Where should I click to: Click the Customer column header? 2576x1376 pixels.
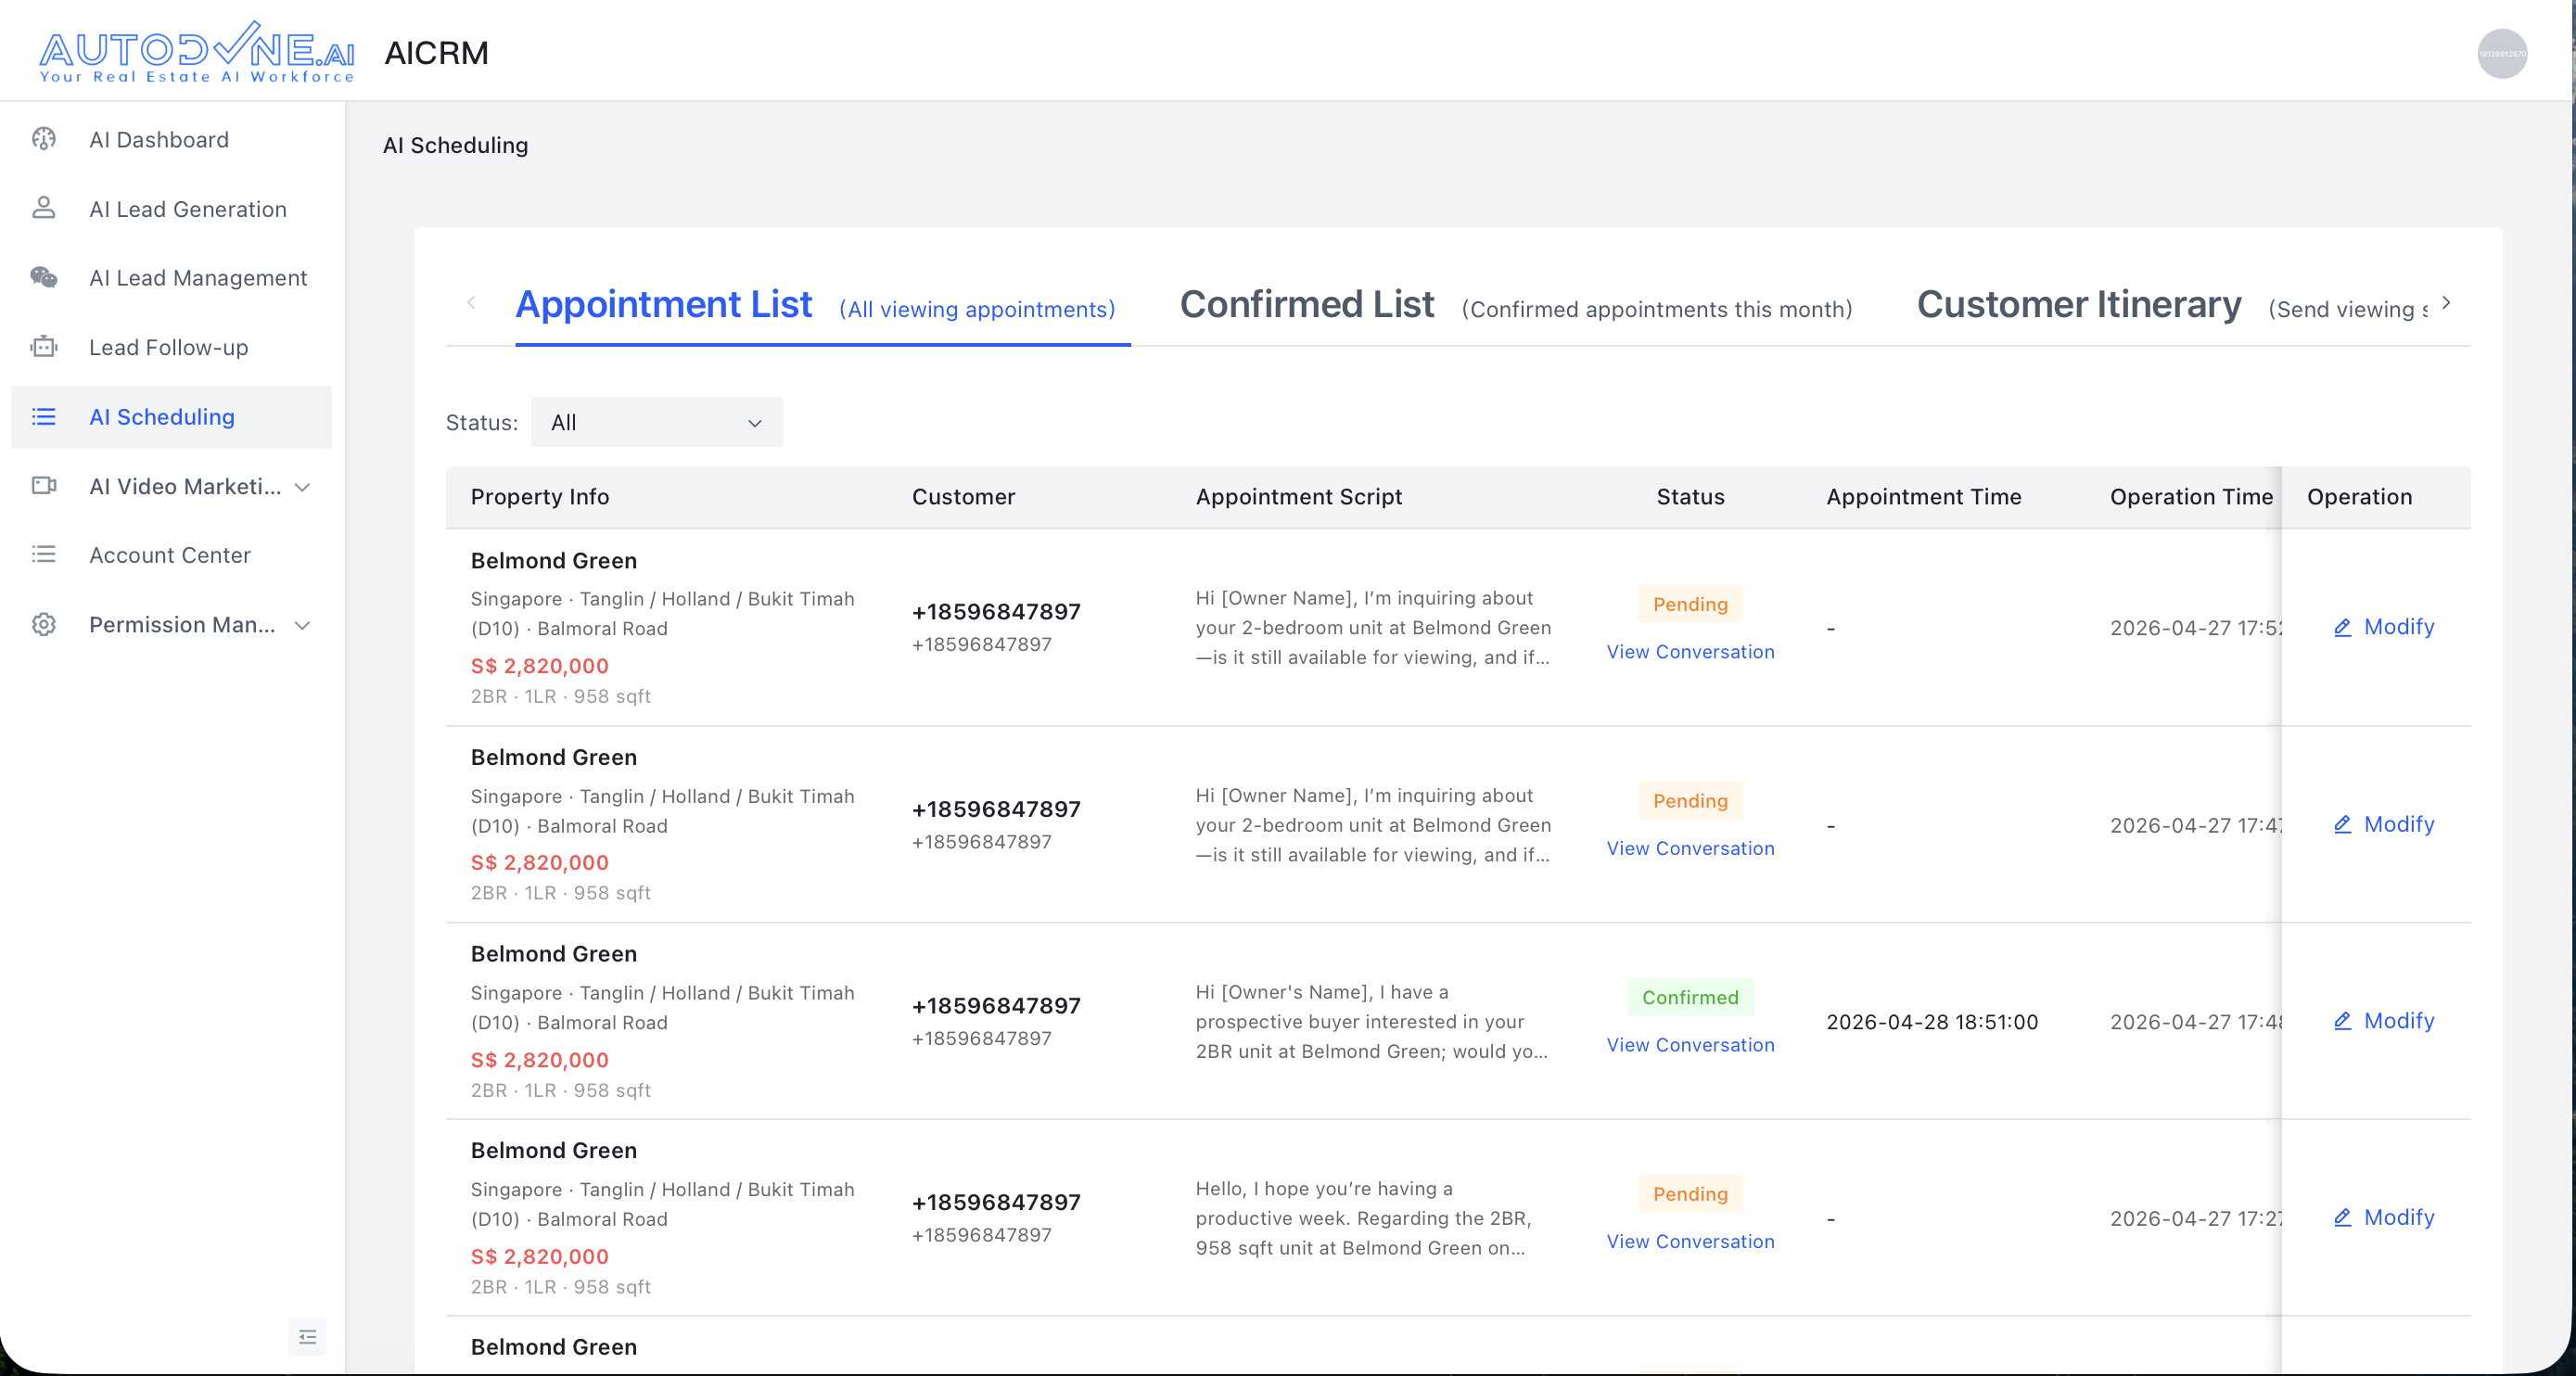(x=963, y=496)
